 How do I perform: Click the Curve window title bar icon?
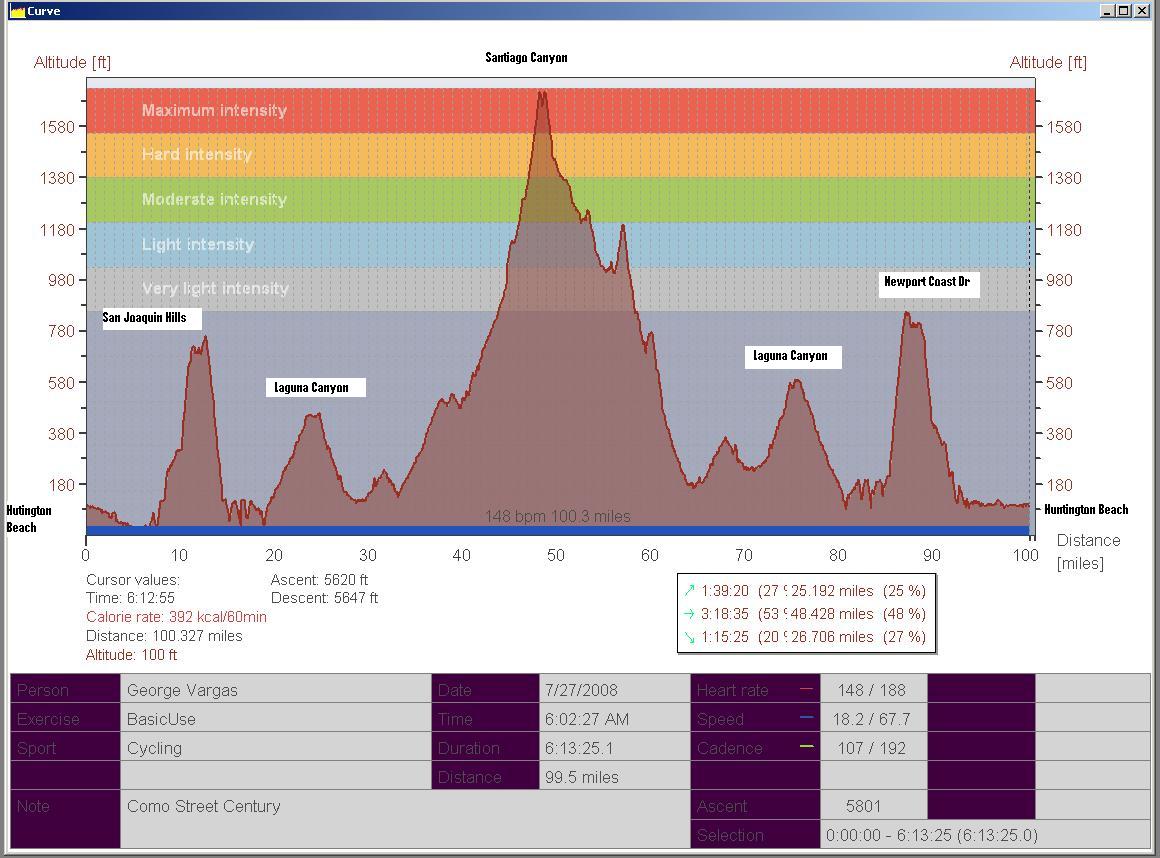[x=17, y=11]
